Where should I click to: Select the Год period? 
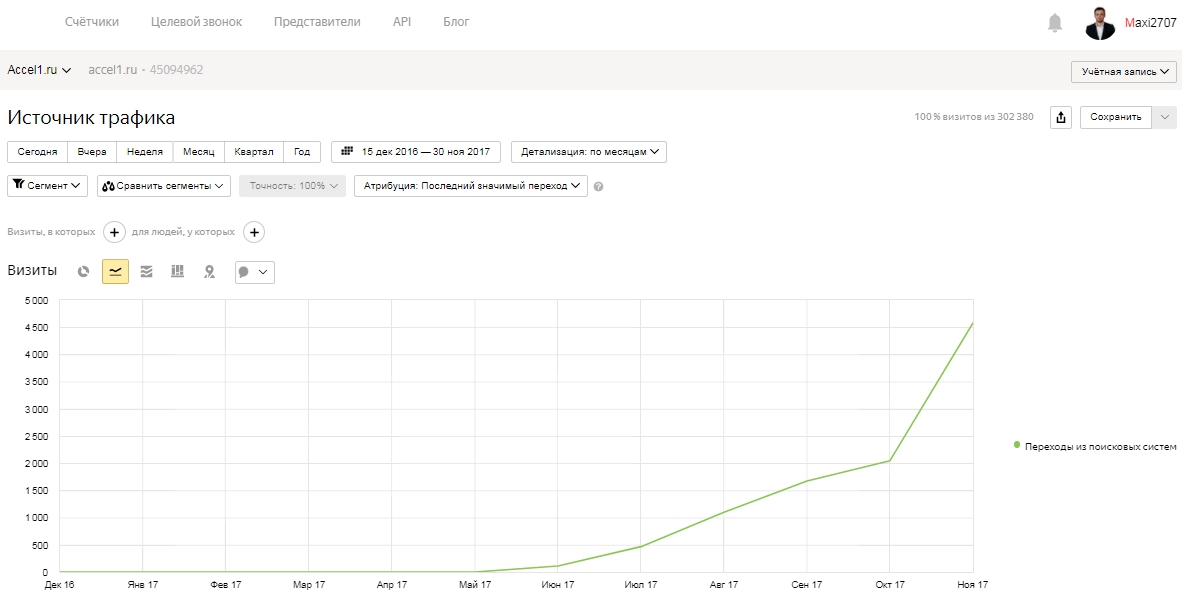302,151
